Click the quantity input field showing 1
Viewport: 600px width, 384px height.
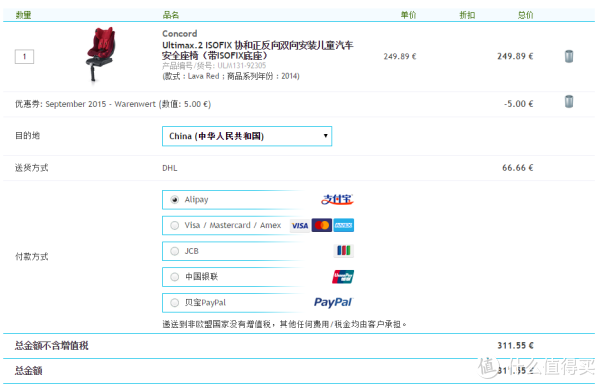tap(24, 57)
